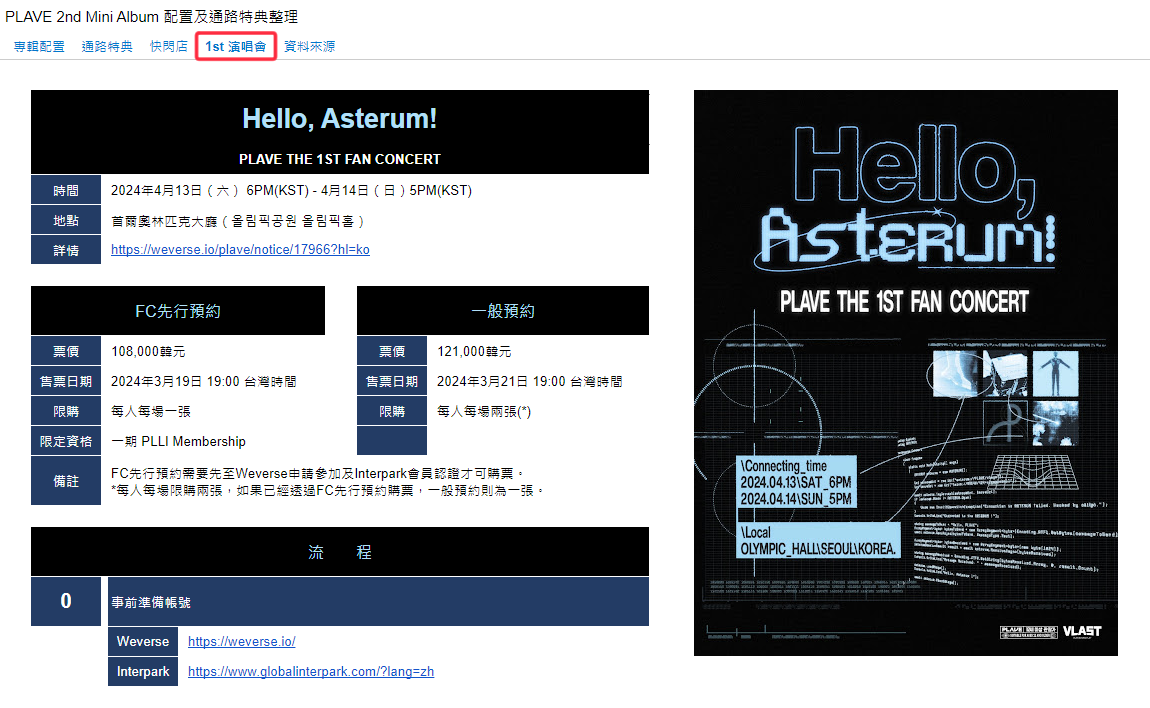Open the 資料來源 tab
The height and width of the screenshot is (708, 1150).
pos(310,46)
